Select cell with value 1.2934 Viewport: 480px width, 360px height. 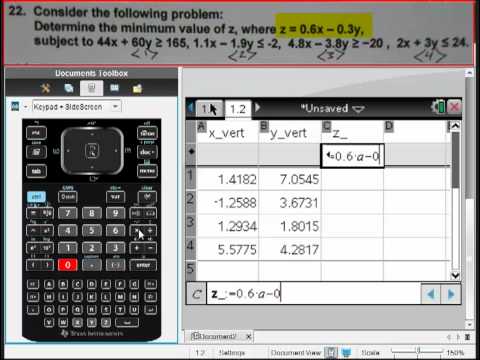click(x=228, y=226)
